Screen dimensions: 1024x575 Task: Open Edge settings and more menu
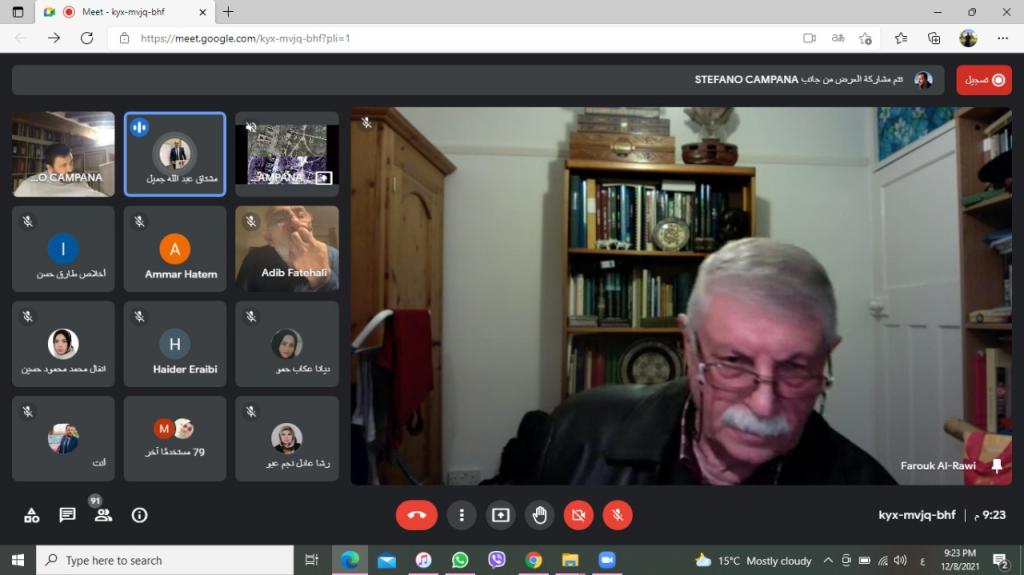click(1002, 38)
